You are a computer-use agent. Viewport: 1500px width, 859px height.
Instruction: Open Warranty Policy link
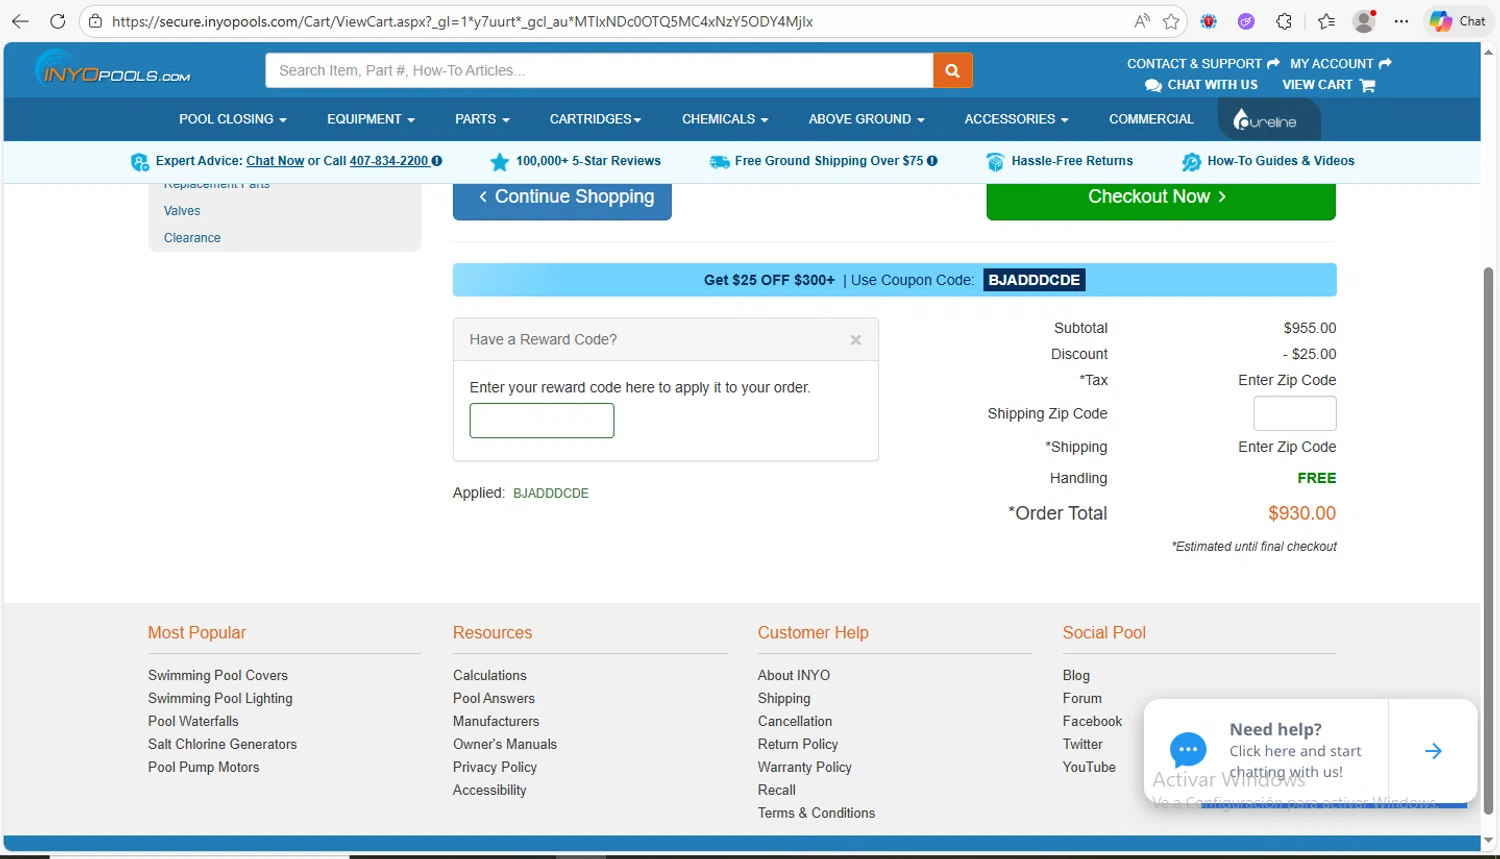[805, 768]
